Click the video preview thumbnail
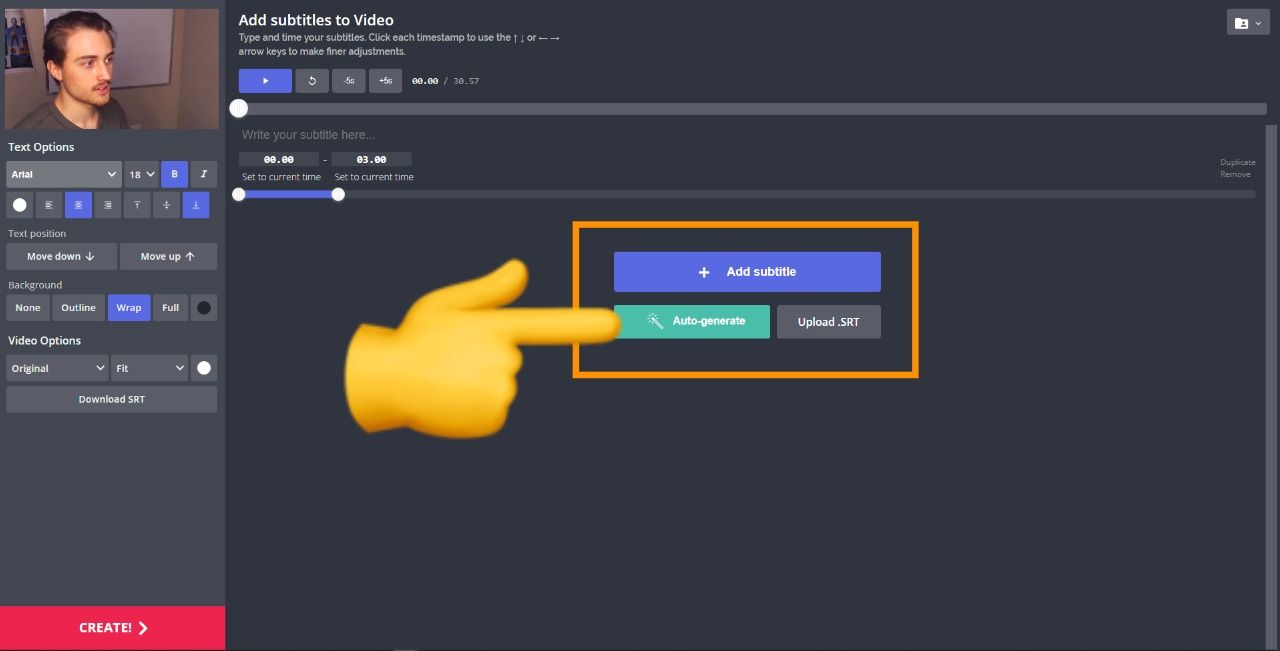Viewport: 1280px width, 651px height. tap(112, 69)
